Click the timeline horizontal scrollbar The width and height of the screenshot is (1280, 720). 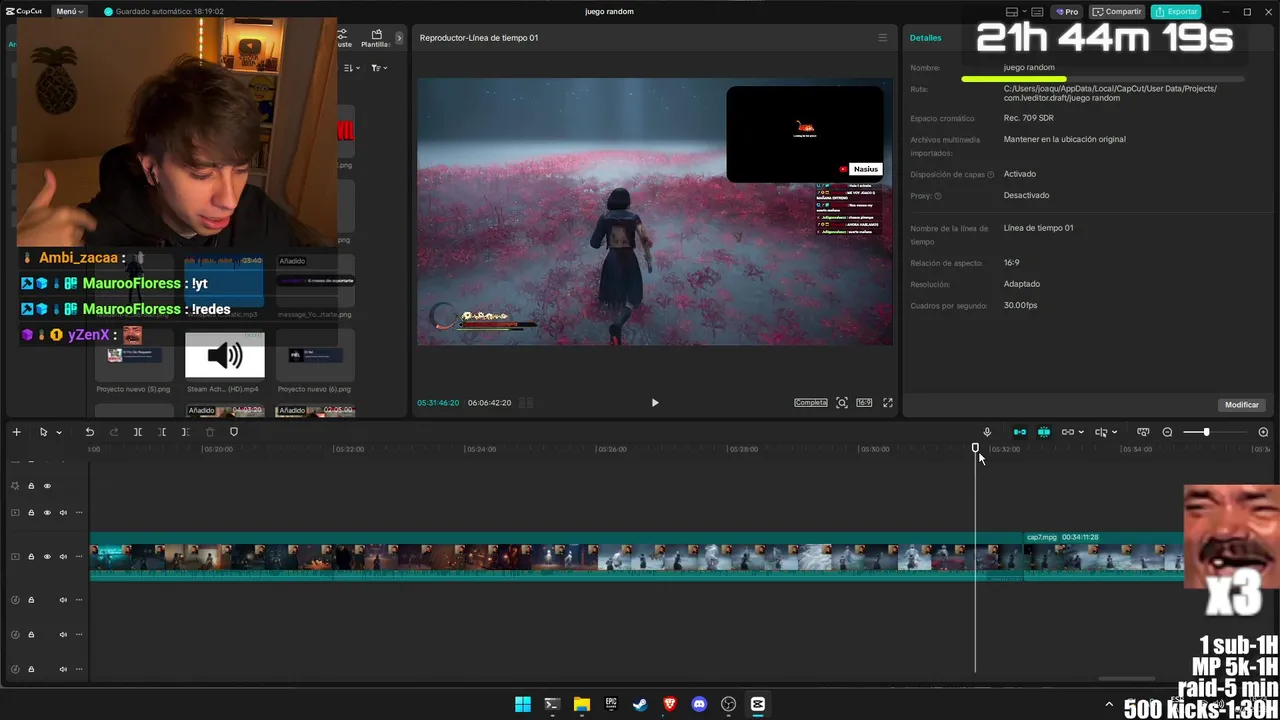(x=1127, y=679)
